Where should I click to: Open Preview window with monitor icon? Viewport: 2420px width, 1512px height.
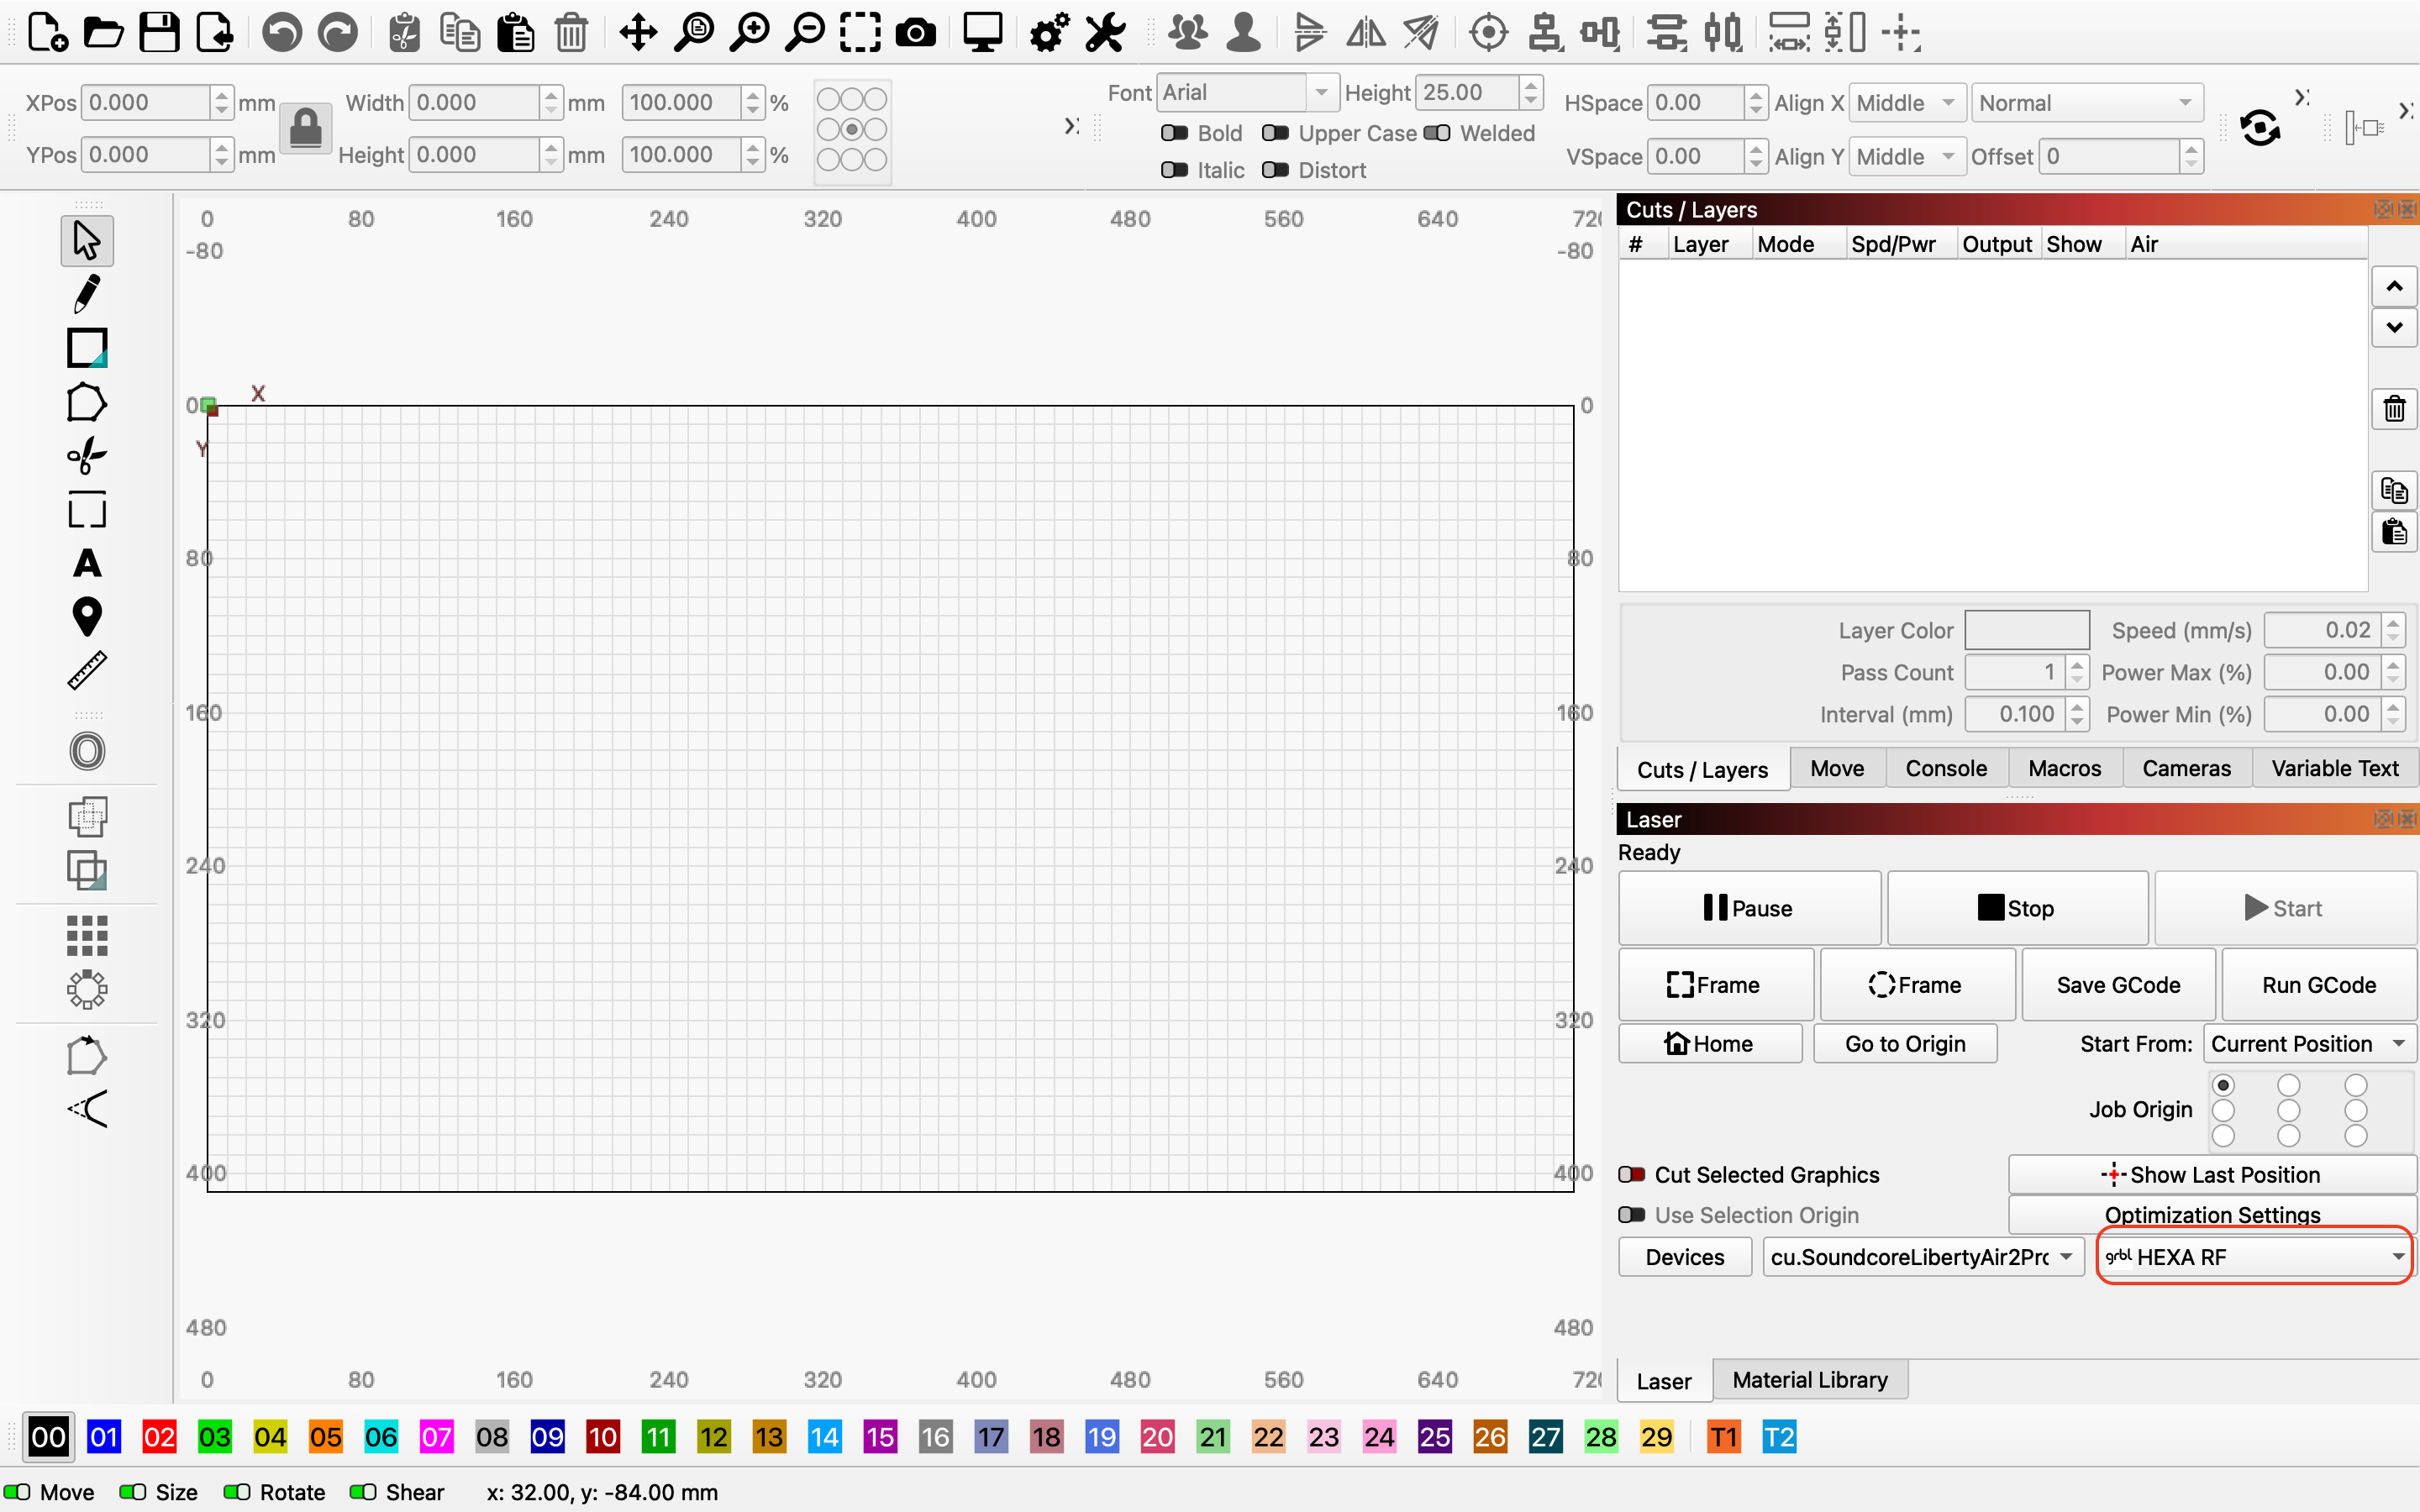point(982,32)
